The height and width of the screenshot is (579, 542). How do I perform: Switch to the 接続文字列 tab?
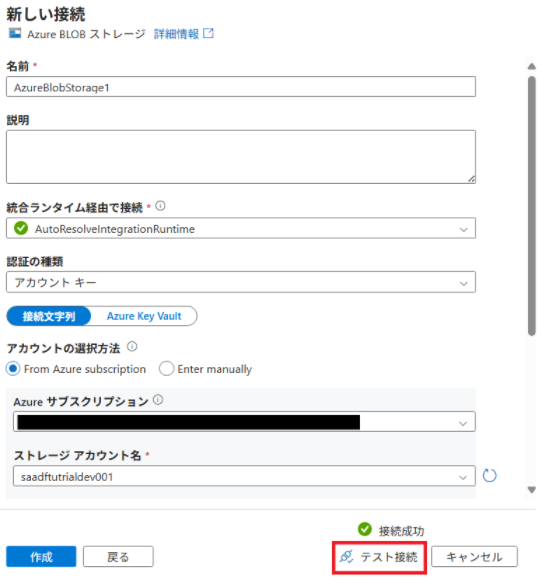click(x=49, y=316)
